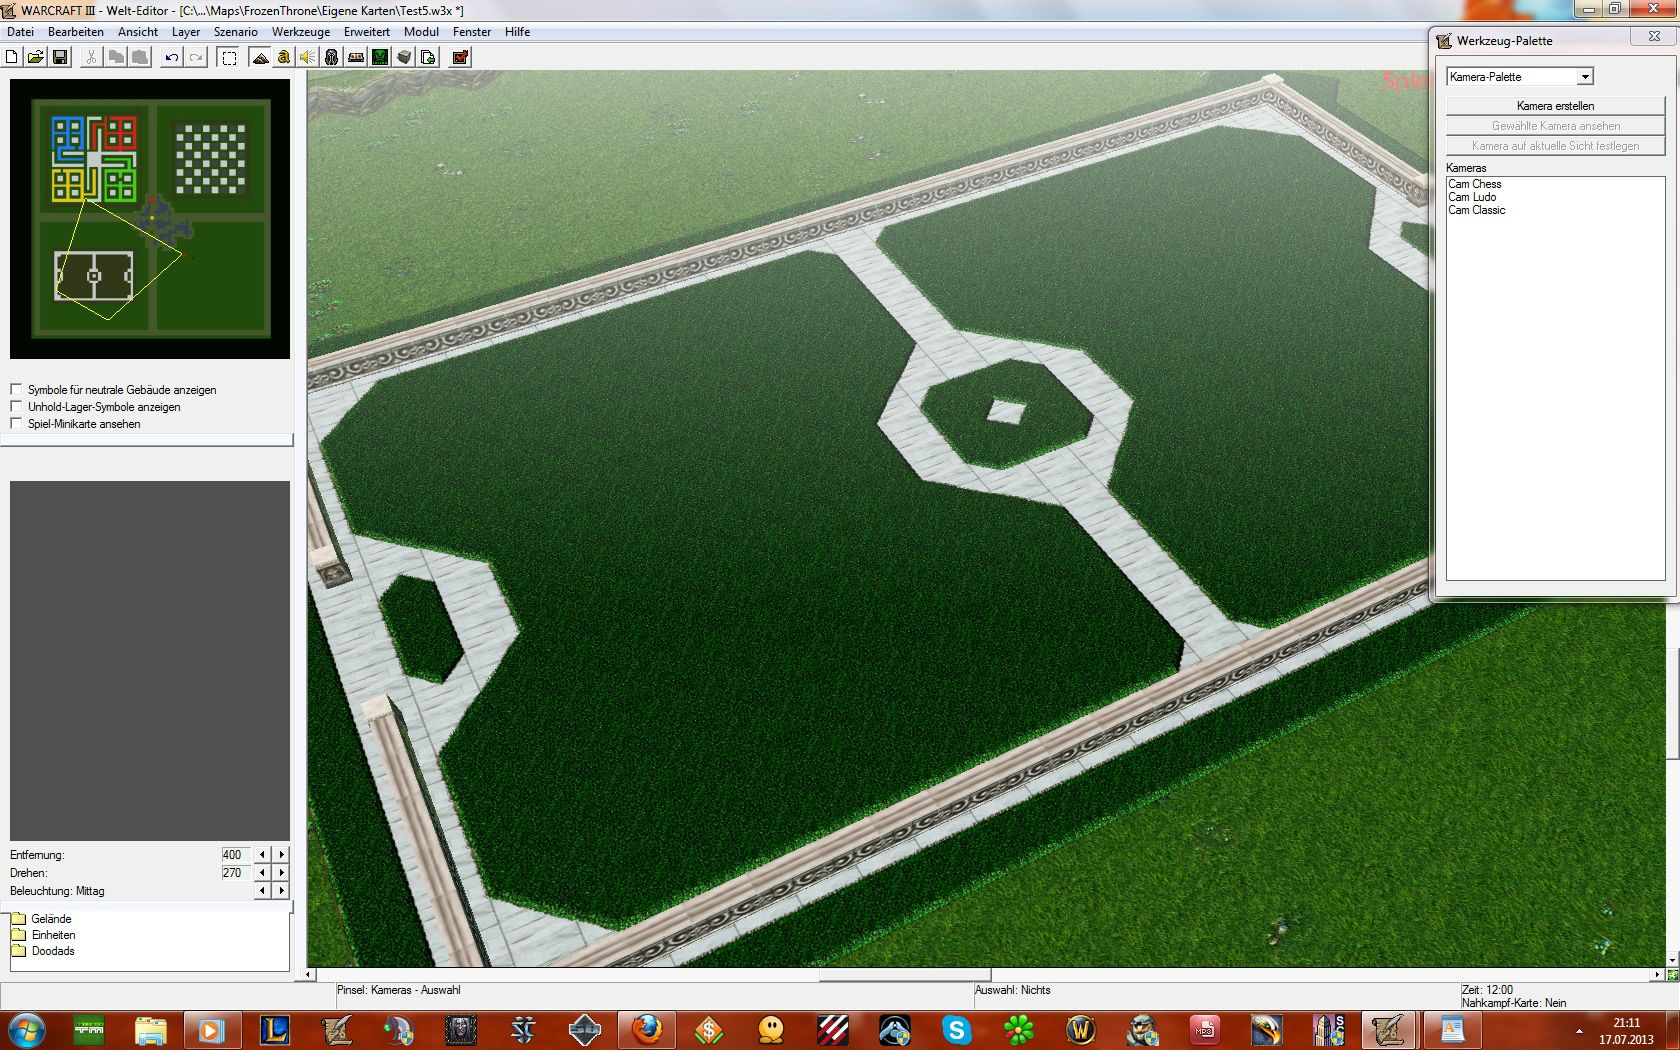Open the Fenster menu
Viewport: 1680px width, 1050px height.
coord(472,32)
